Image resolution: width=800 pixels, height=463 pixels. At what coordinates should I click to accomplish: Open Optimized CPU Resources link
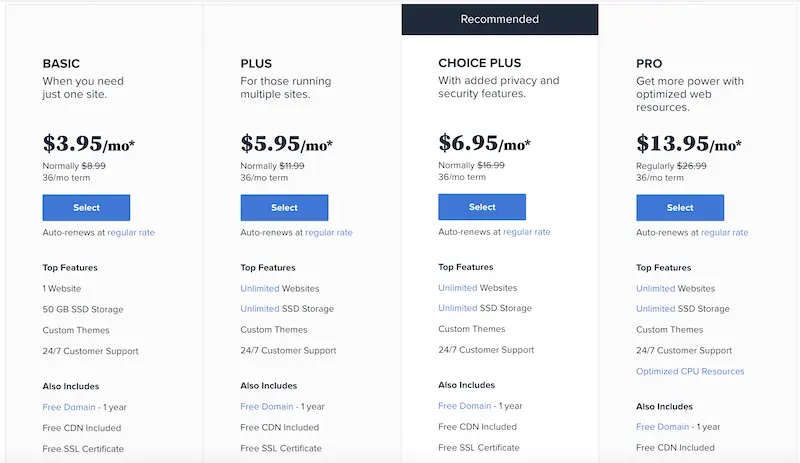tap(690, 372)
